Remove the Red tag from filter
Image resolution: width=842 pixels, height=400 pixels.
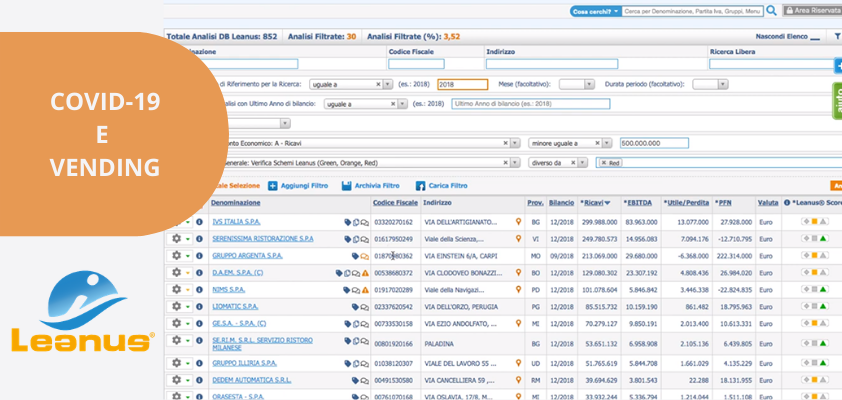point(604,163)
